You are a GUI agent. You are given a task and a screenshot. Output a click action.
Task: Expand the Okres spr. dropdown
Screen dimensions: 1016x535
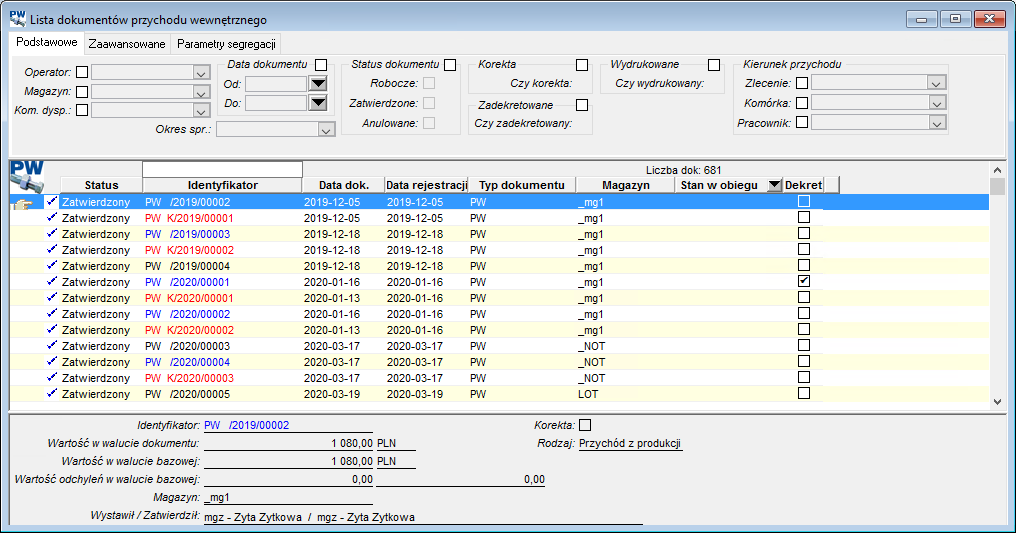click(326, 130)
